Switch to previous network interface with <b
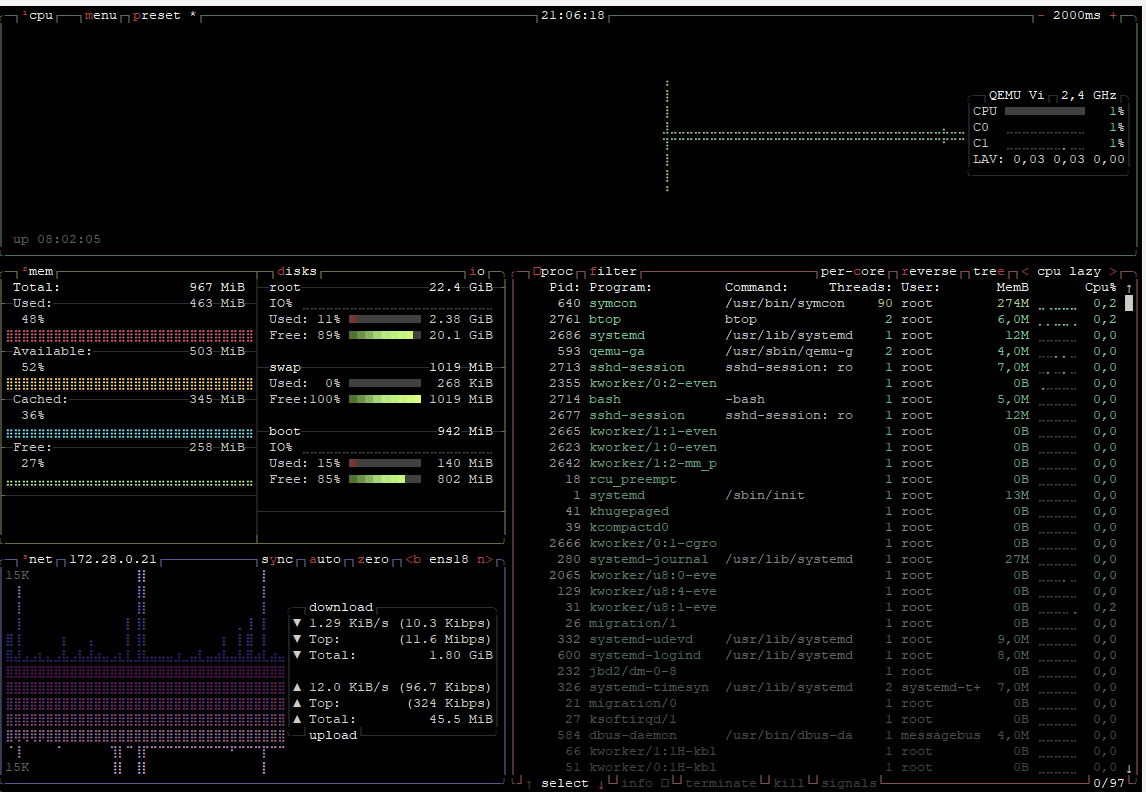Viewport: 1146px width, 792px height. coord(413,559)
